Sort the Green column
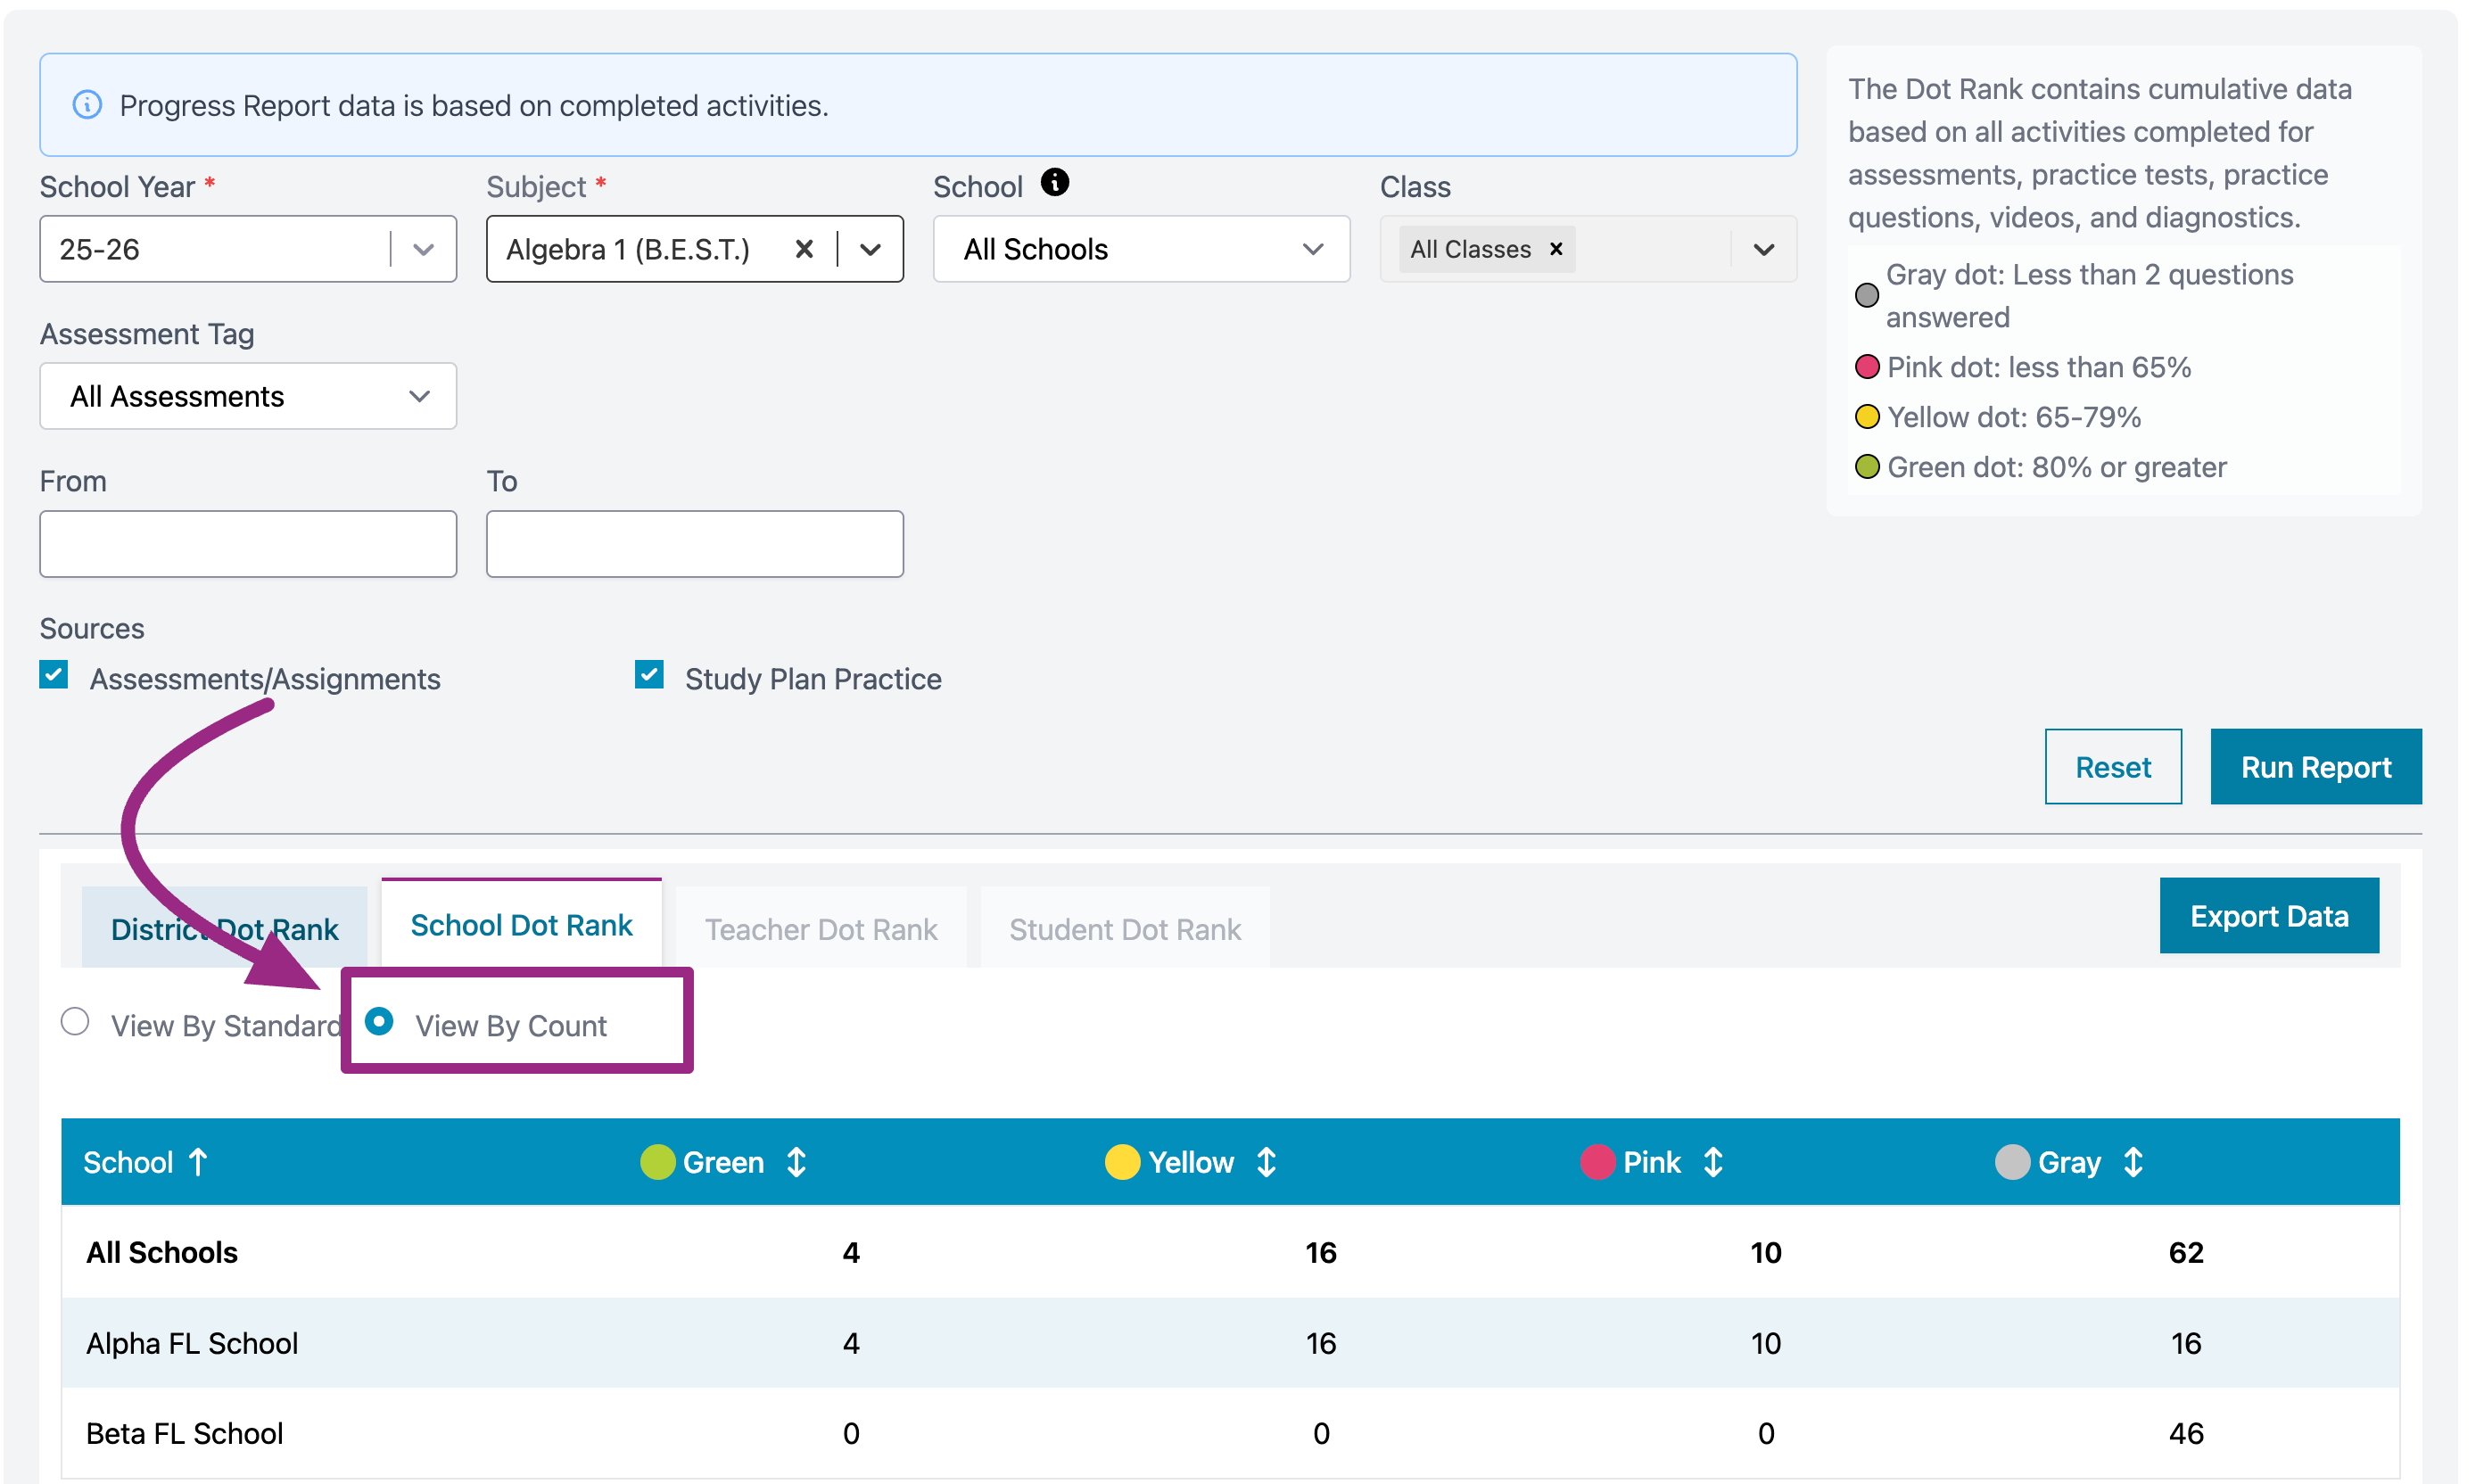Screen dimensions: 2492x1484 [x=796, y=1162]
